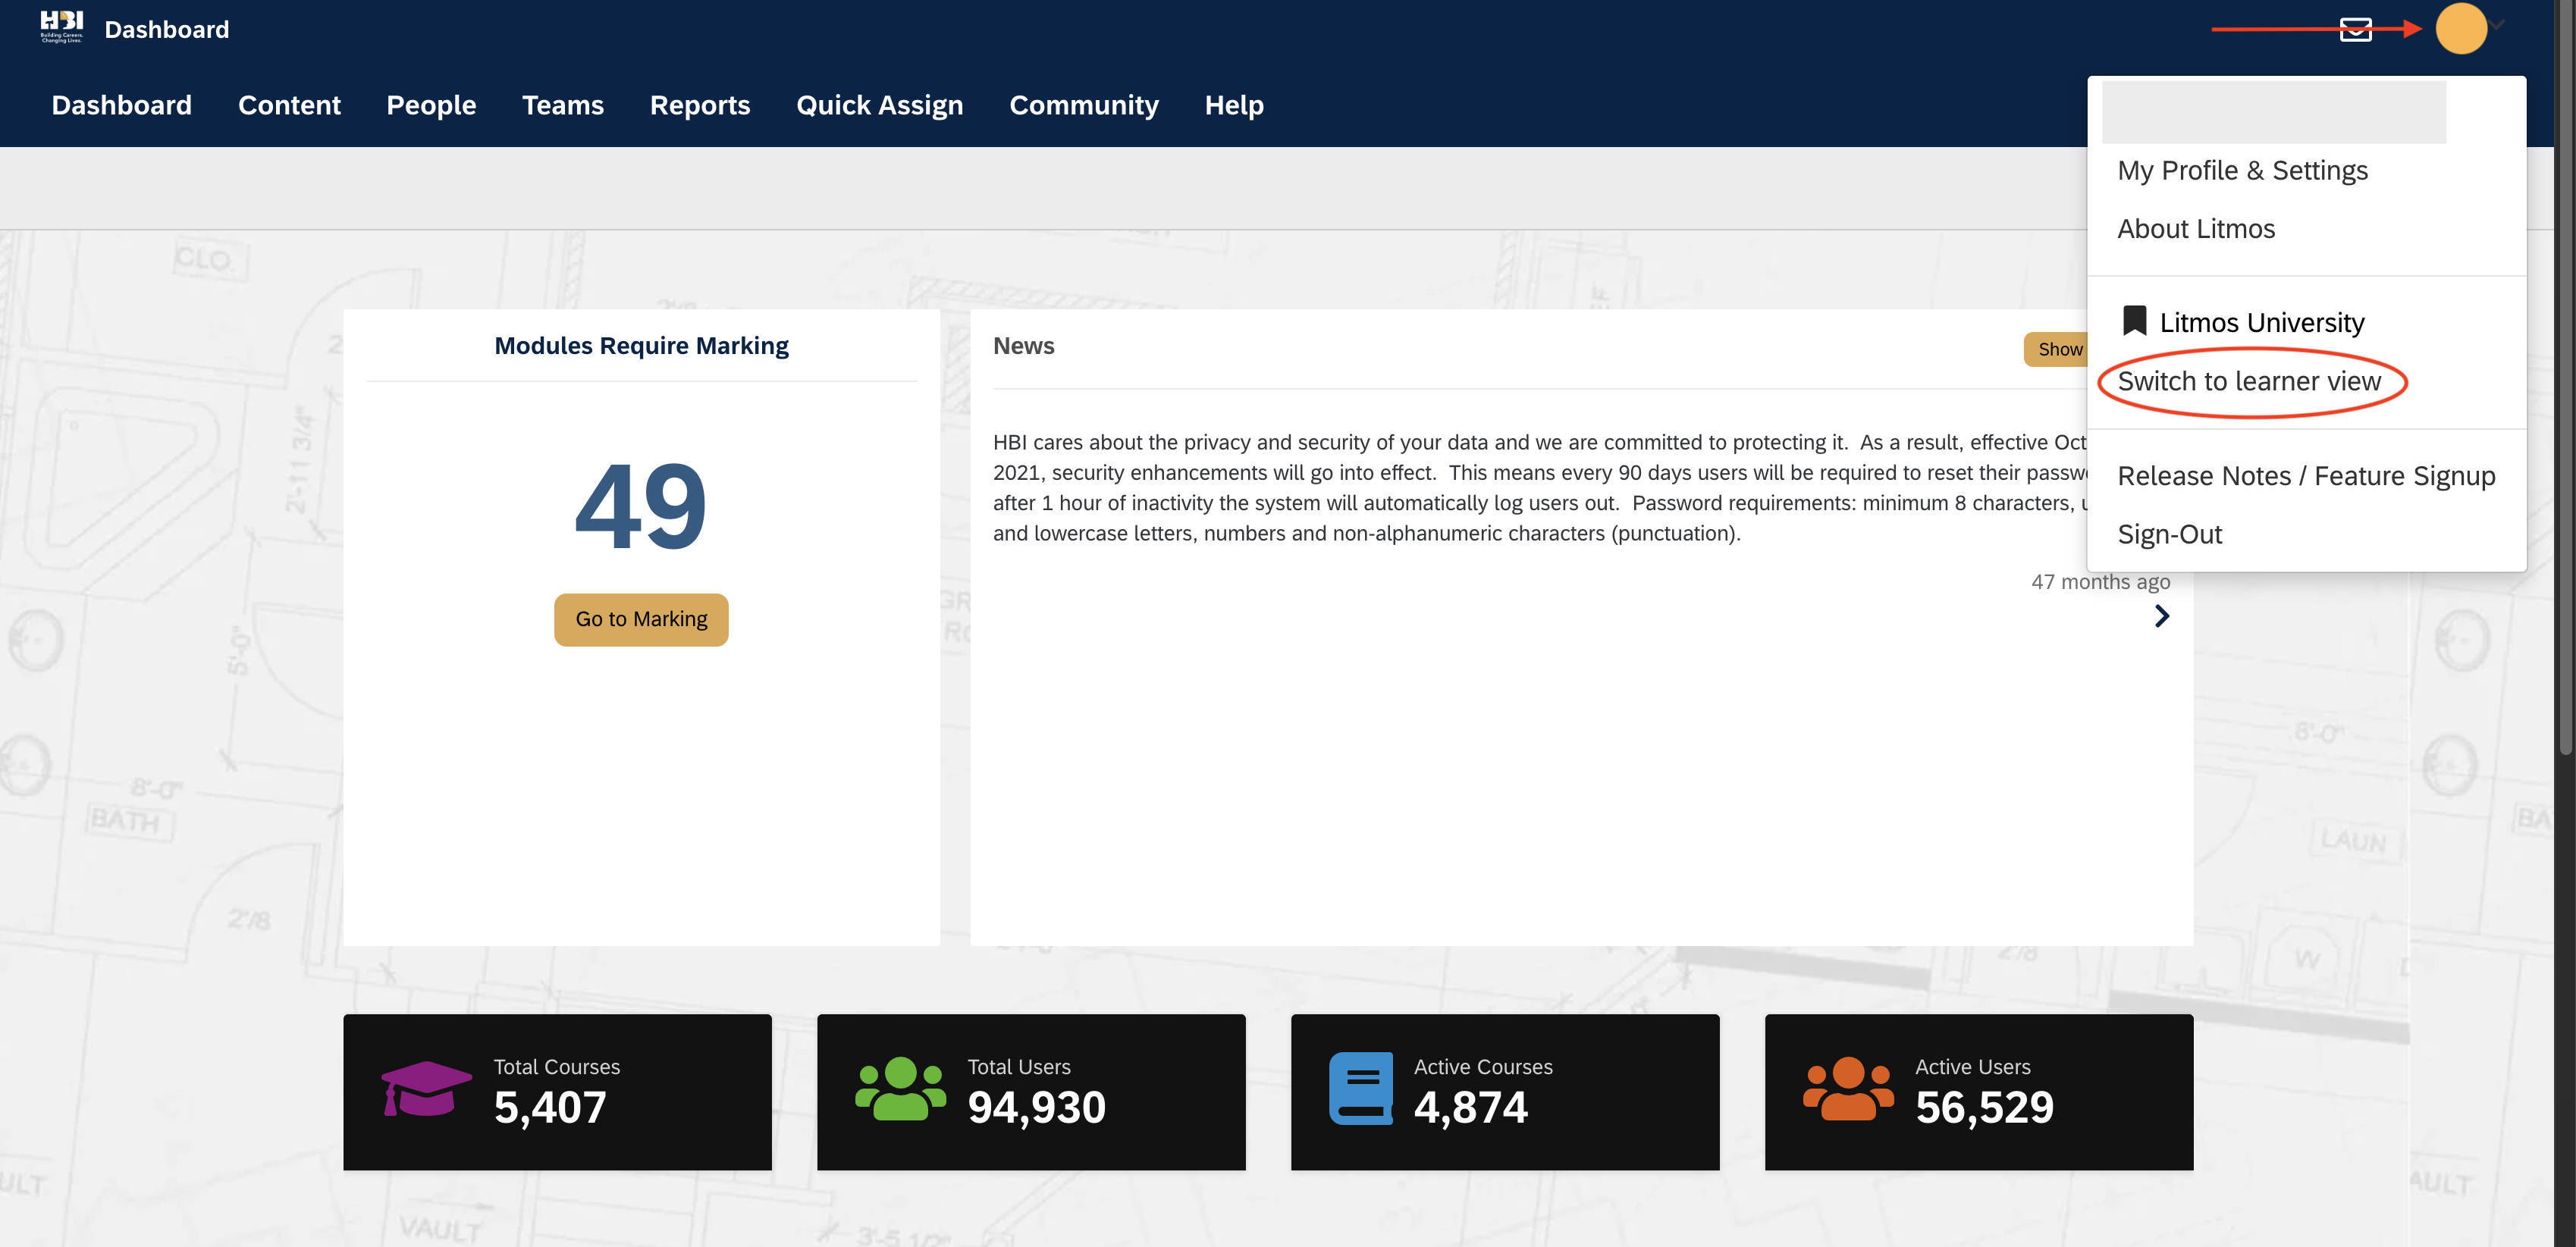Open My Profile & Settings

[2242, 171]
